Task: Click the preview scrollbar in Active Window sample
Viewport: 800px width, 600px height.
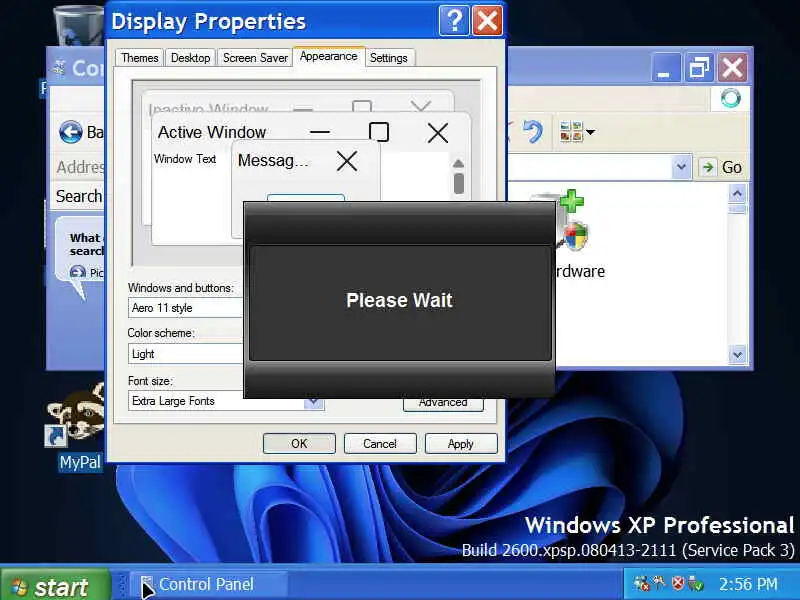Action: click(x=458, y=178)
